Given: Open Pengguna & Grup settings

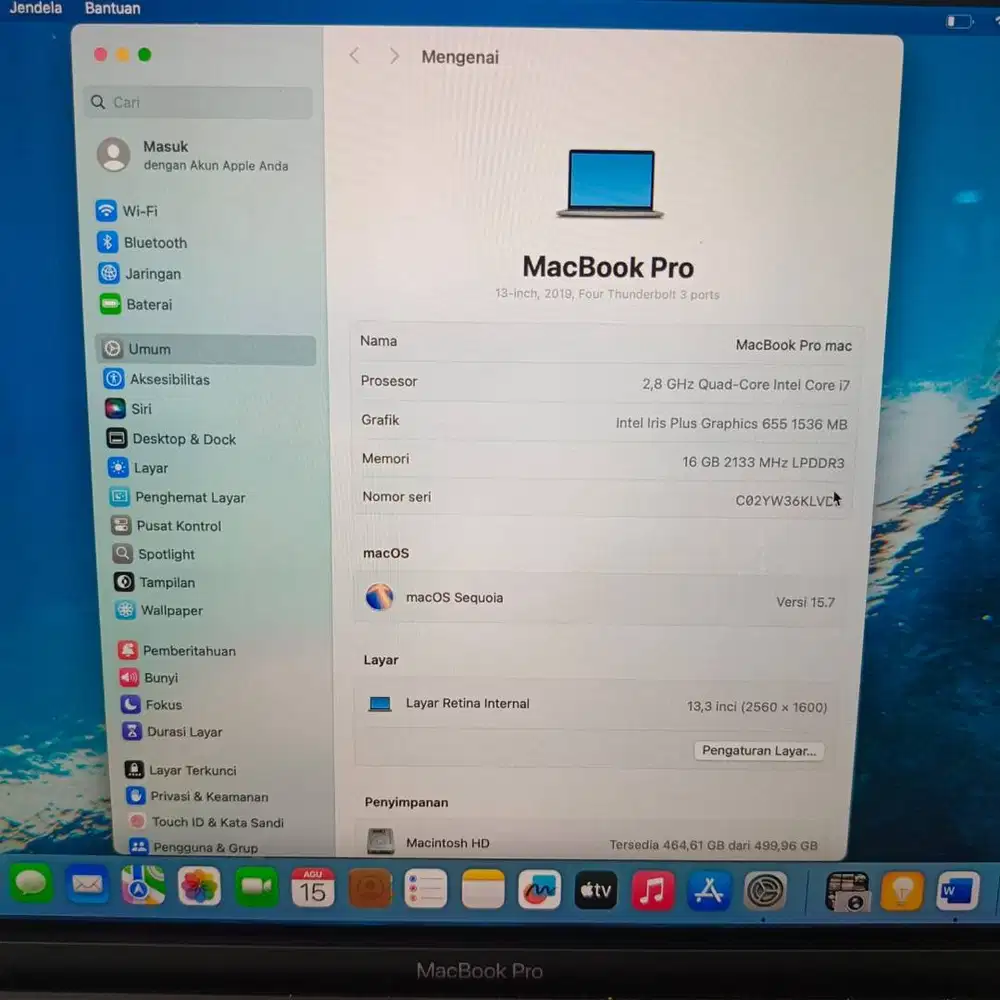Looking at the screenshot, I should 194,847.
